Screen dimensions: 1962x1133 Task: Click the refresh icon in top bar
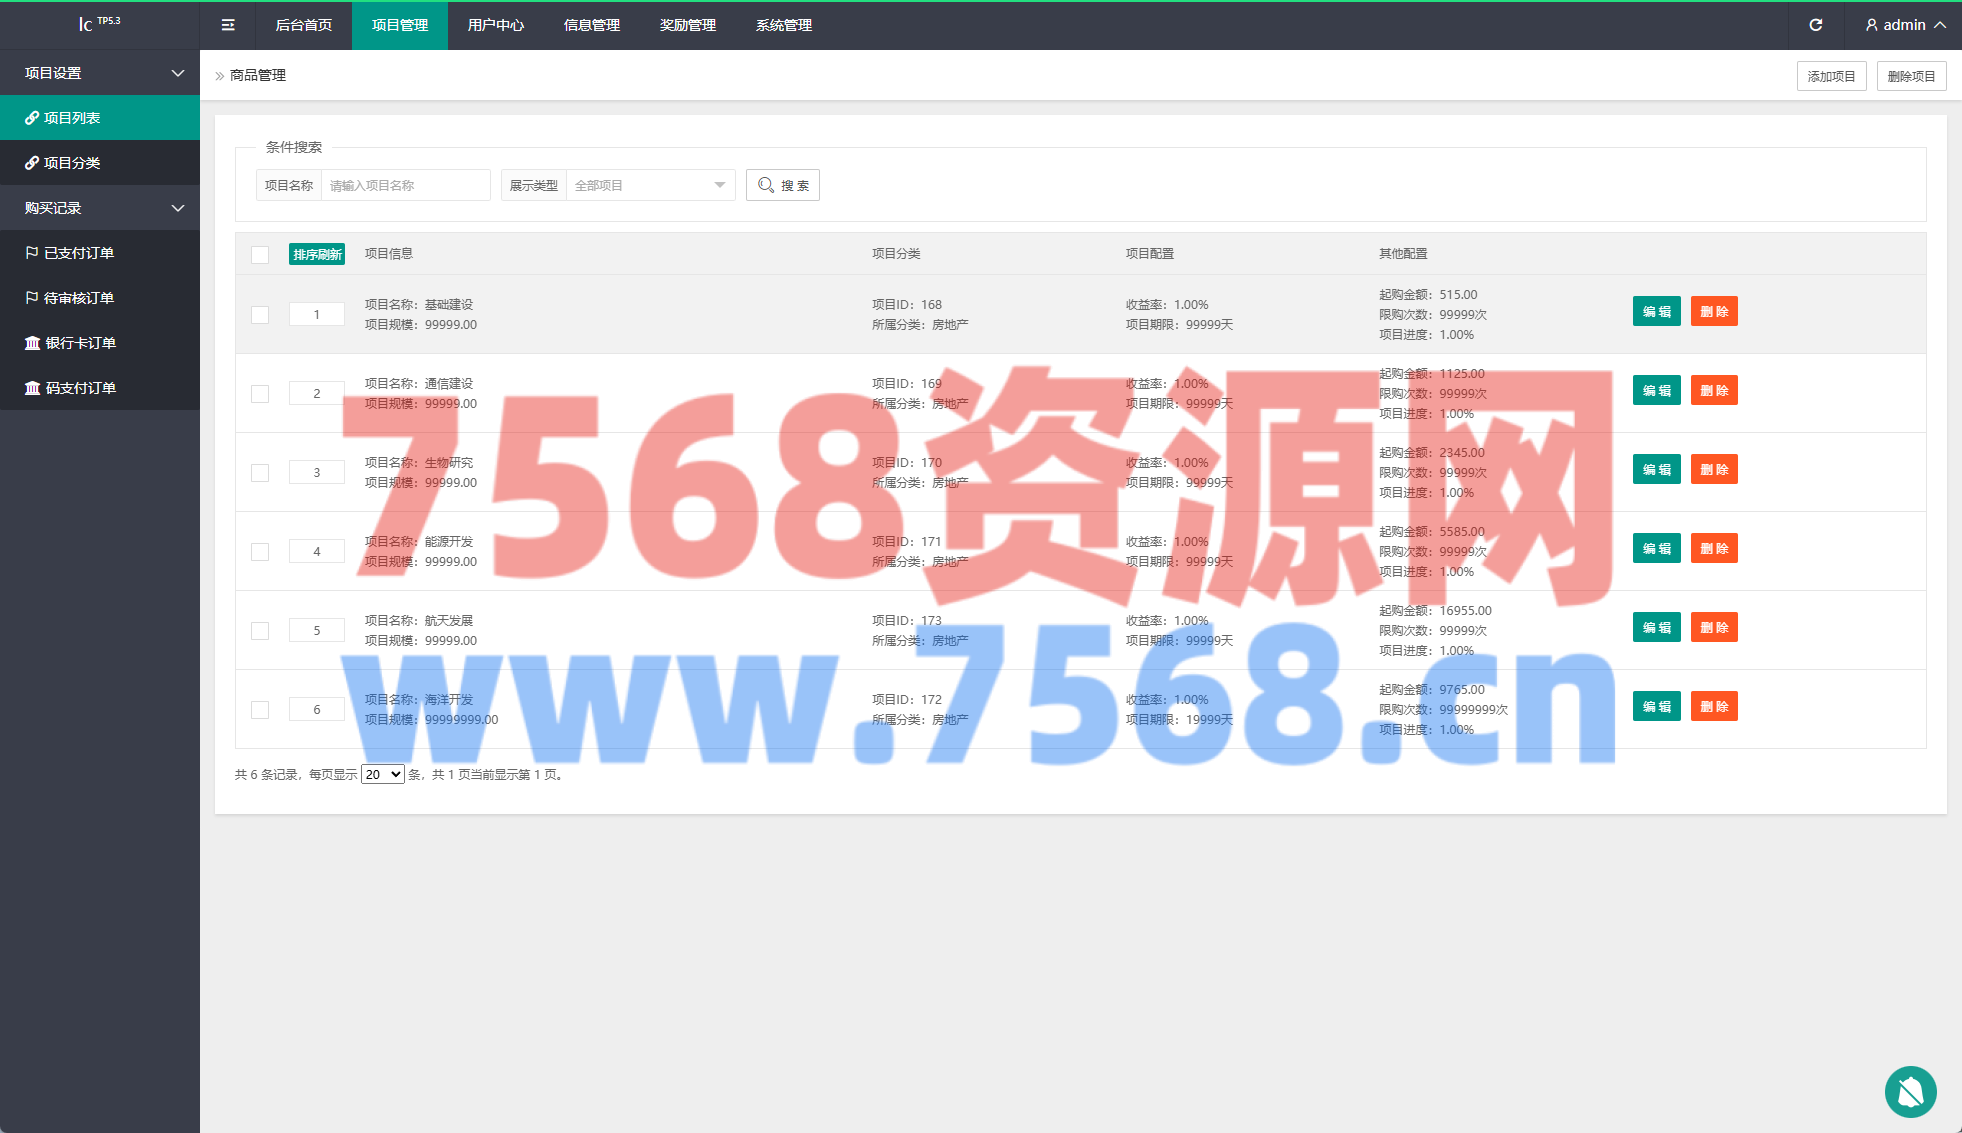1816,25
